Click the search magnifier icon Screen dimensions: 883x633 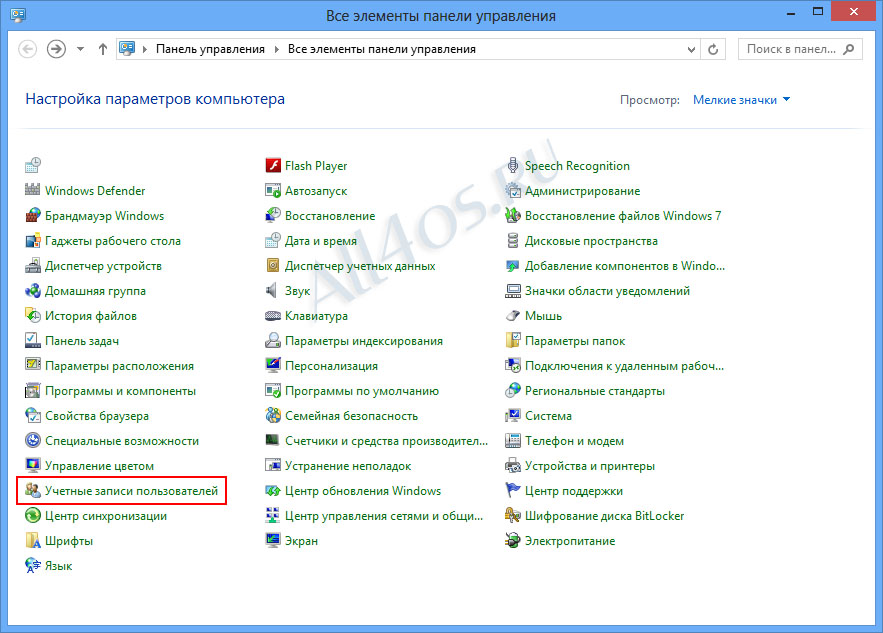[849, 50]
